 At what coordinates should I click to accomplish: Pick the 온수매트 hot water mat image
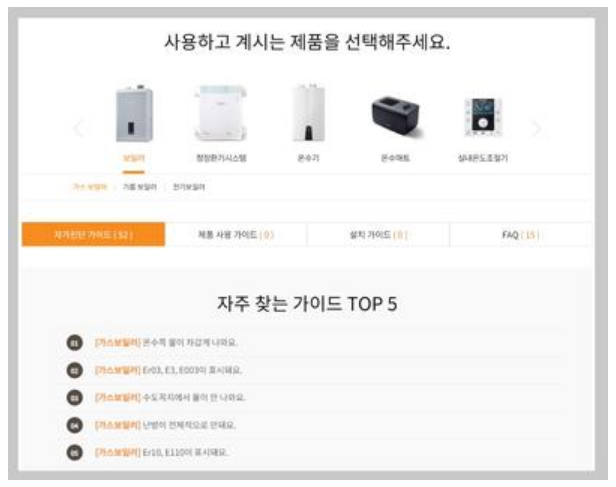(396, 116)
